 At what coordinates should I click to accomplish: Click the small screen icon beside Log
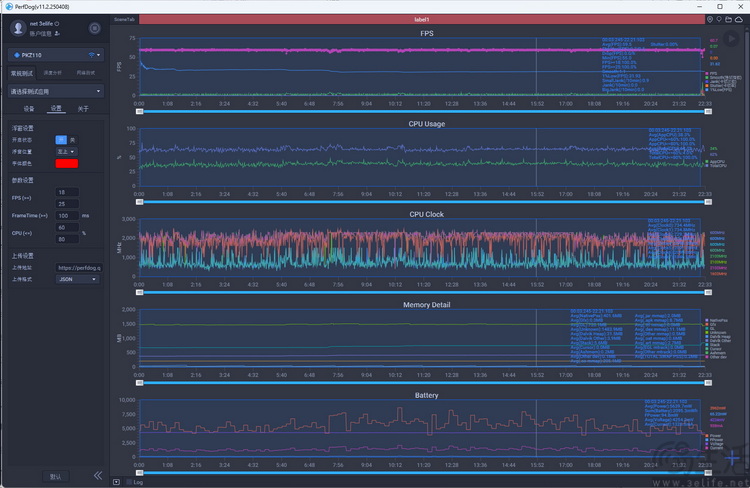coord(116,482)
